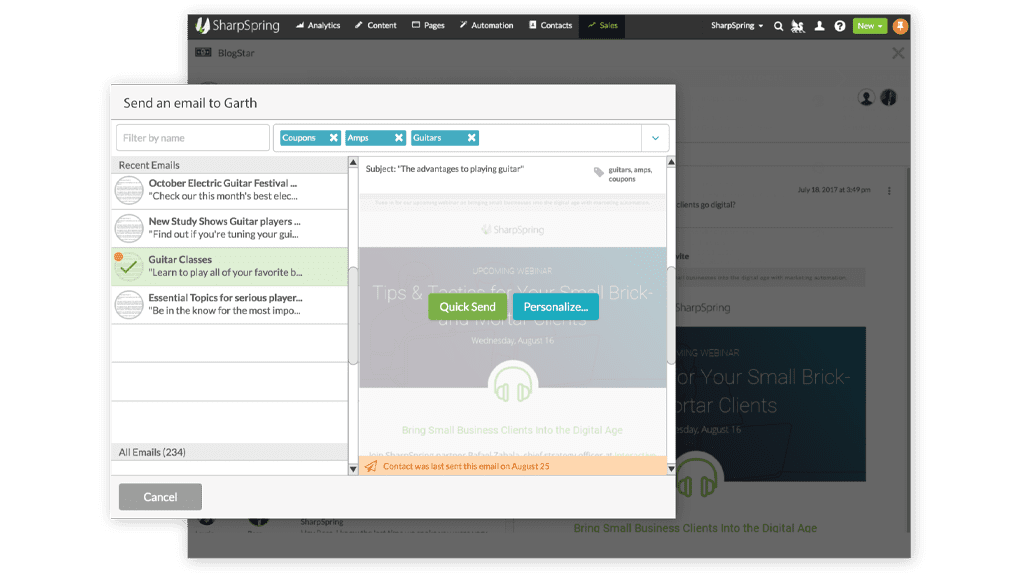Click the tag icon beside guitars, amps, coupons
1024x576 pixels.
click(x=599, y=172)
